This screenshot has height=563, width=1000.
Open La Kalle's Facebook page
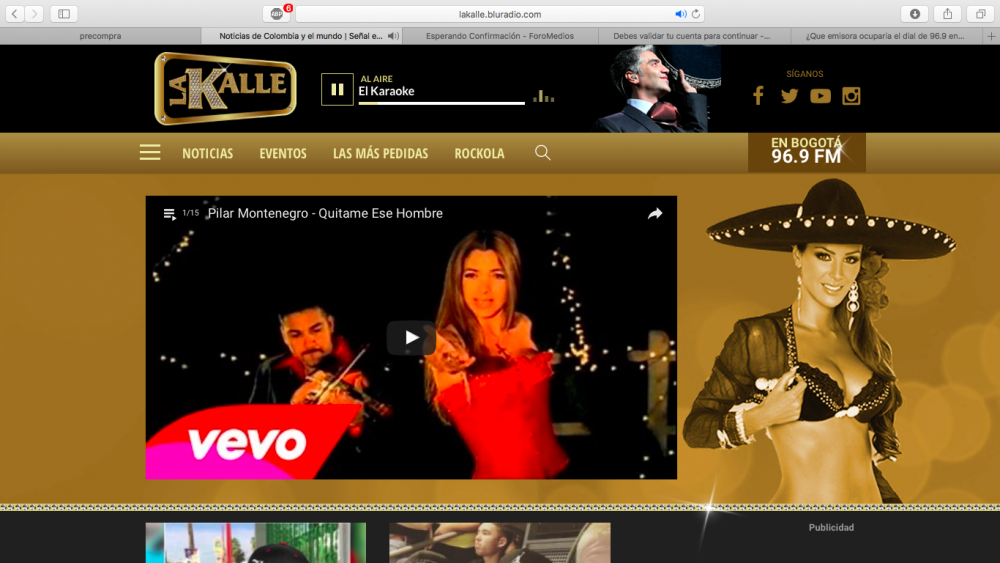point(758,96)
